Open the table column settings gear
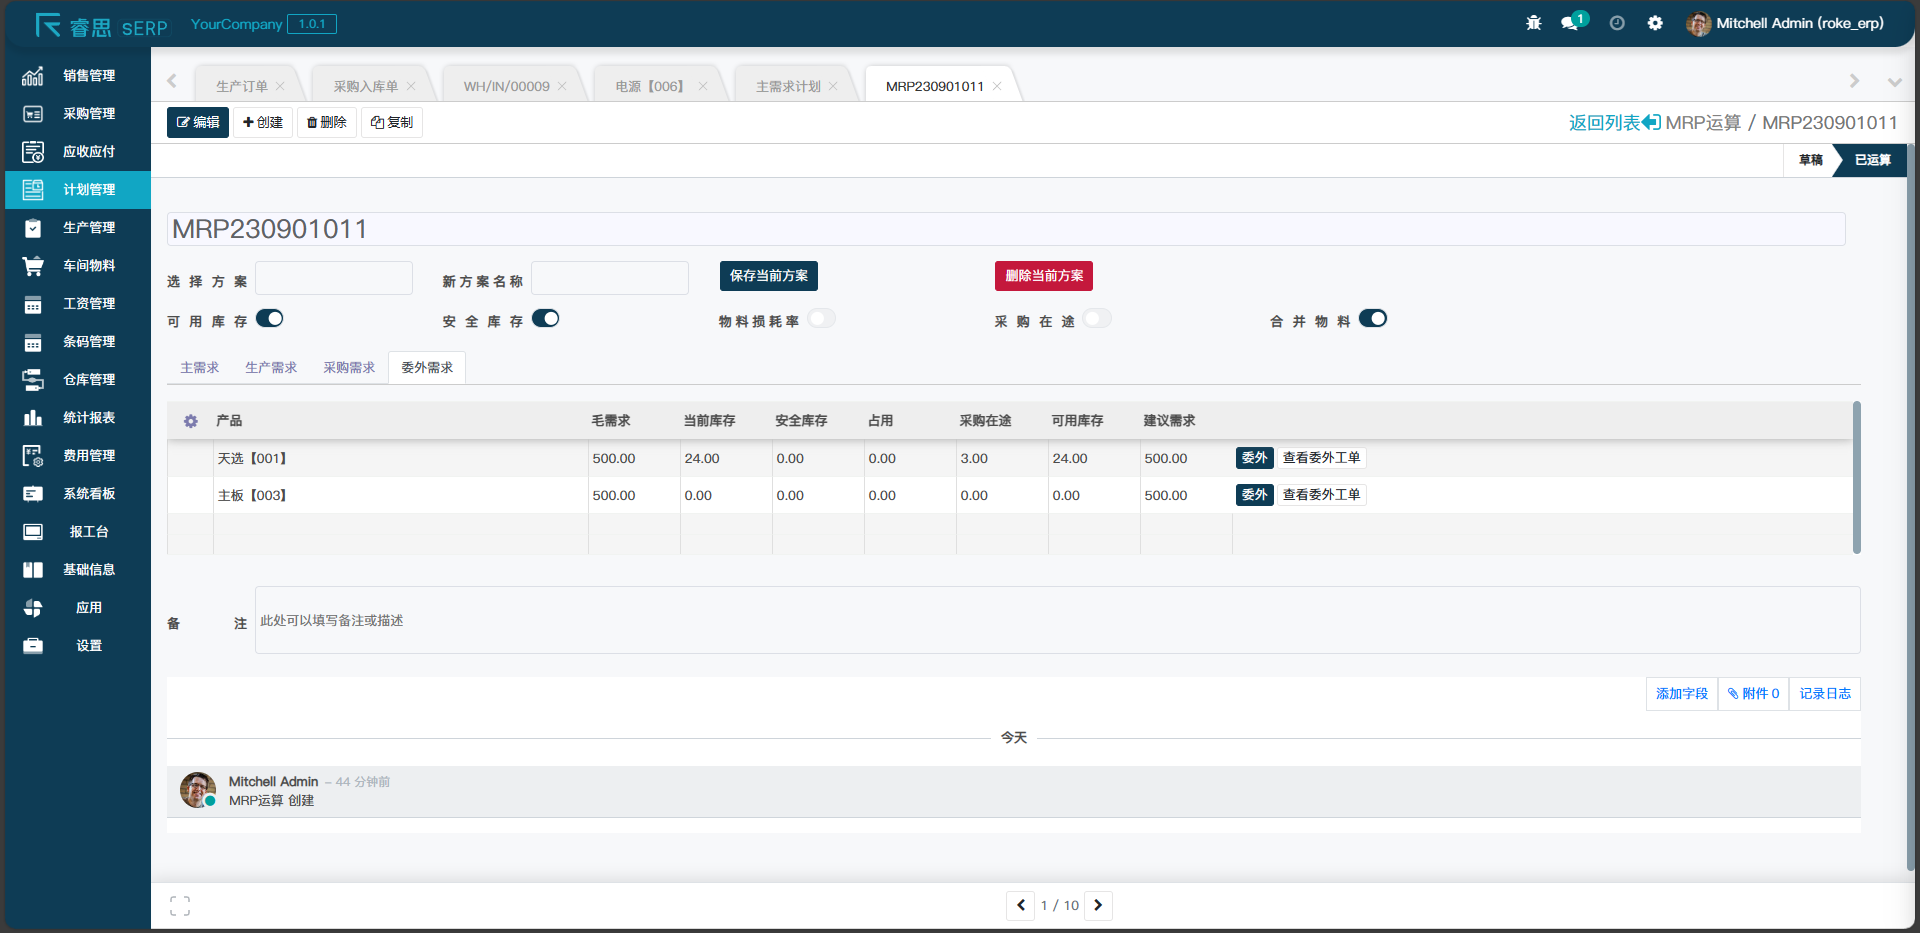 (190, 421)
